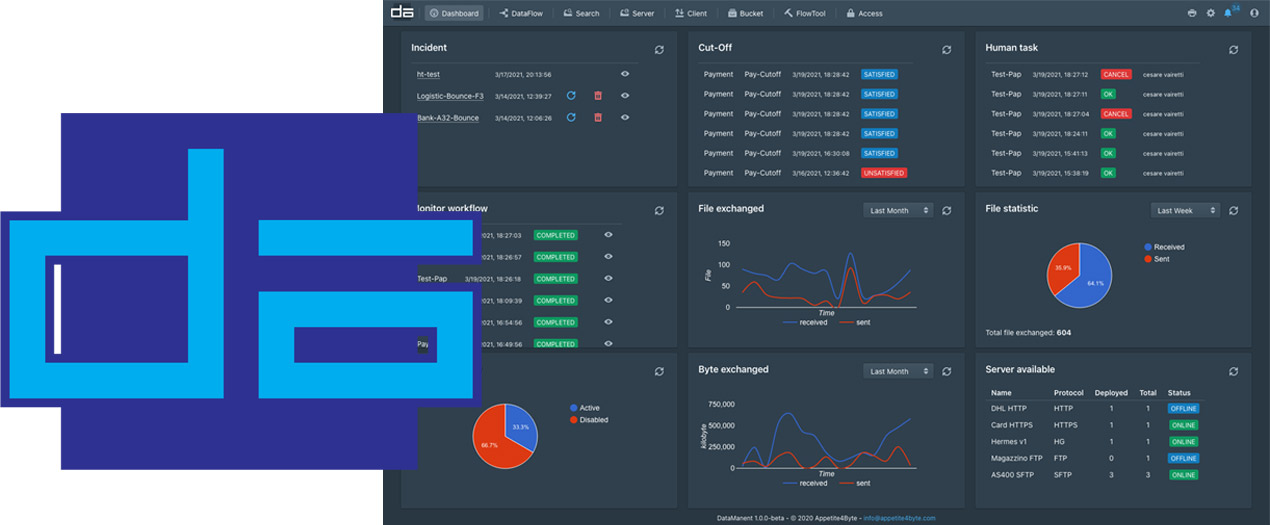Image resolution: width=1270 pixels, height=525 pixels.
Task: Open Byte exchanged Last Month dropdown
Action: [898, 371]
